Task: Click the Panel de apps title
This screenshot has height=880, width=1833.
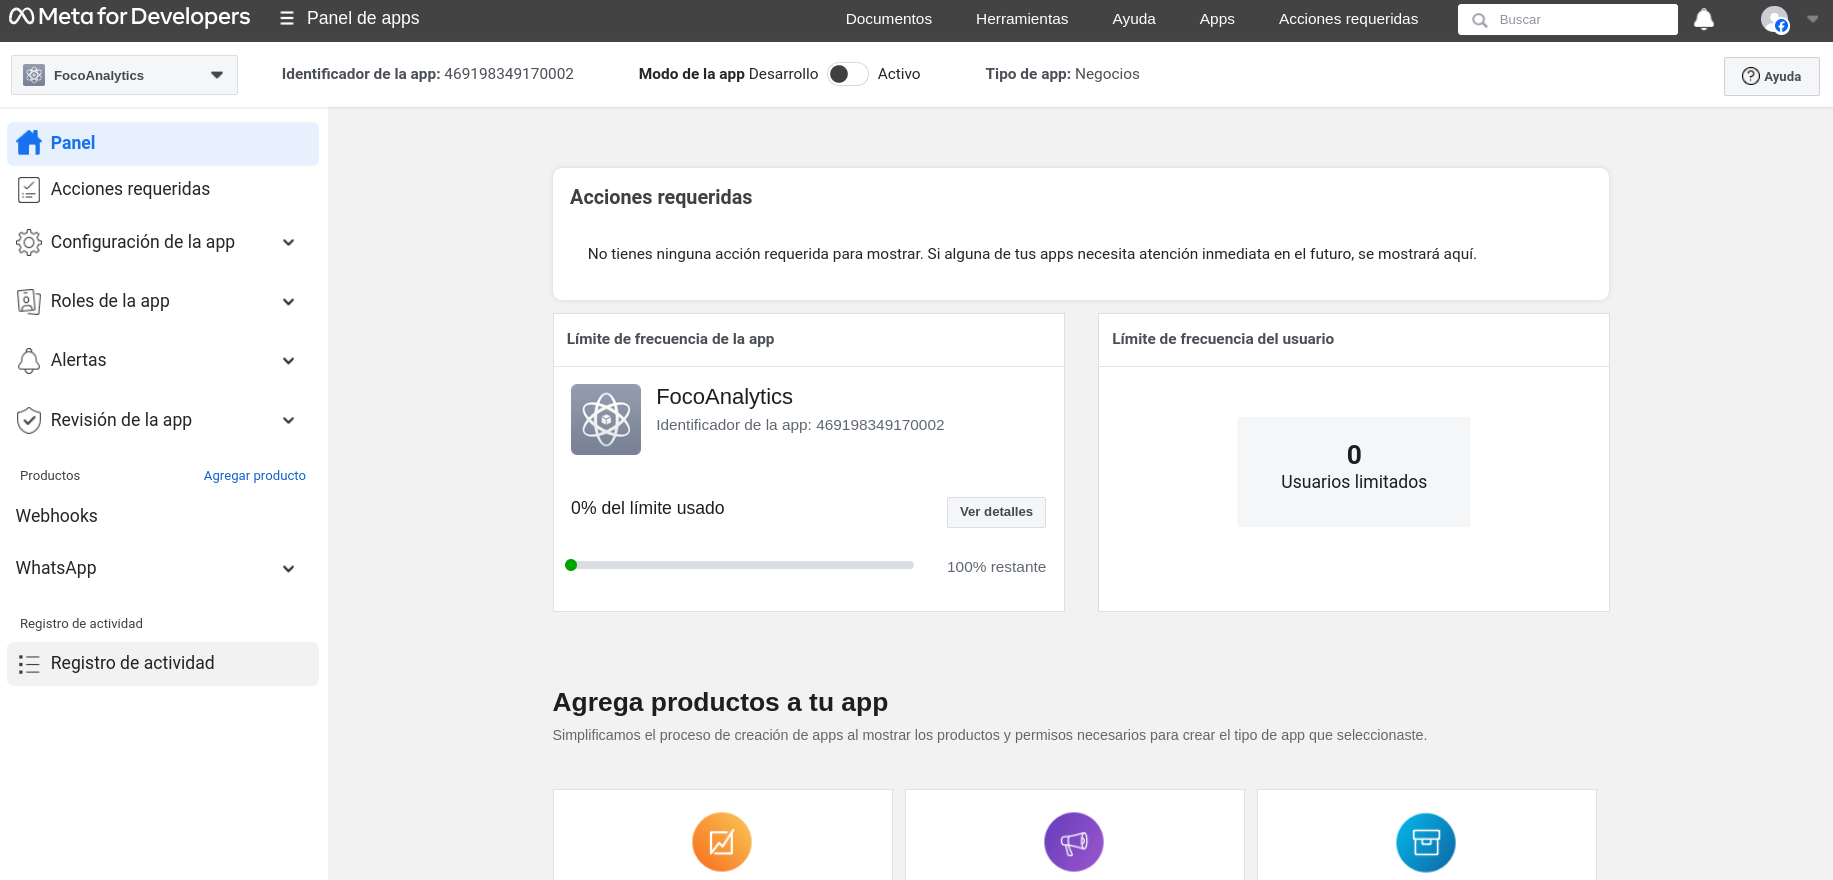Action: tap(363, 18)
